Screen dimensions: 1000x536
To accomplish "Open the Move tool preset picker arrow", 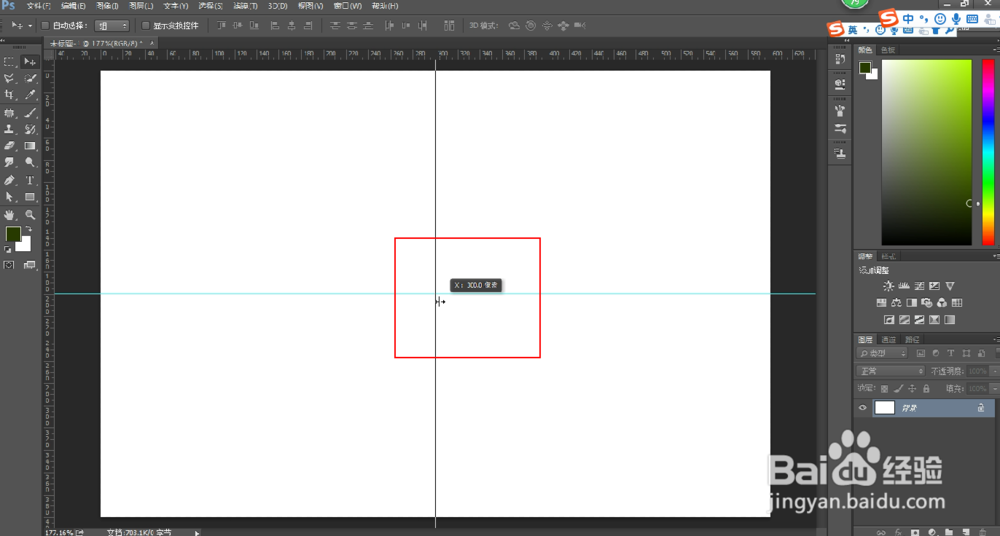I will 30,26.
